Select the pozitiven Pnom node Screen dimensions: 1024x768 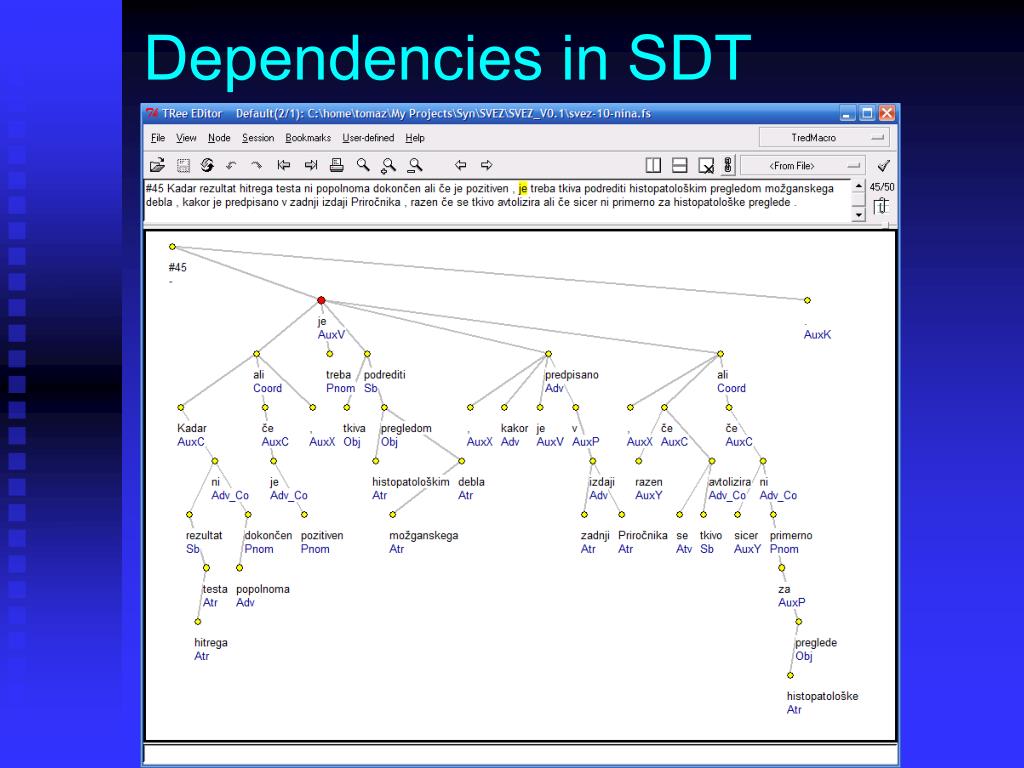click(304, 515)
